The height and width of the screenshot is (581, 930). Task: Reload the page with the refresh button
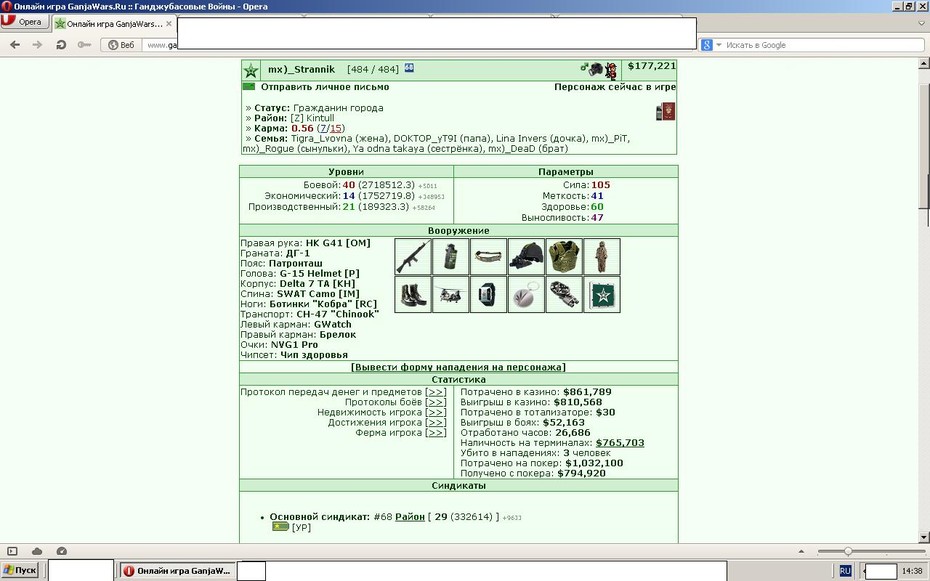pos(60,44)
